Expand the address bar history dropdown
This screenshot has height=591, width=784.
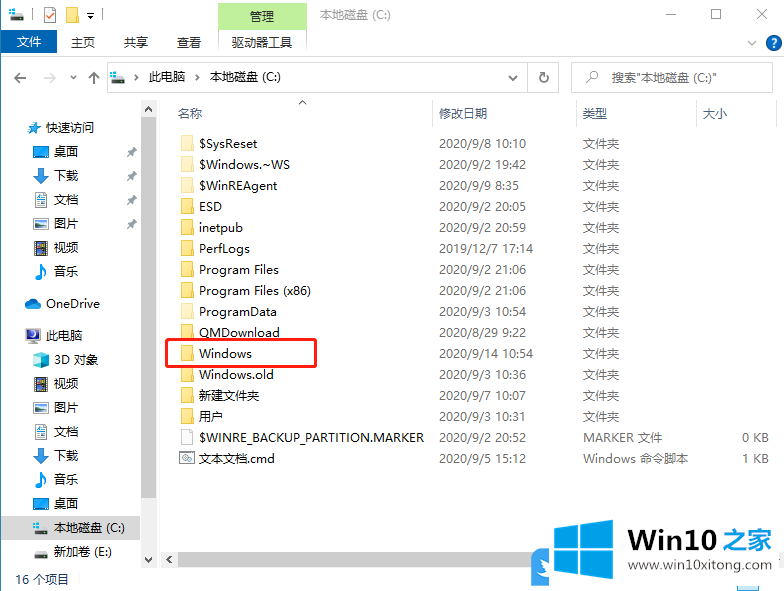[x=515, y=77]
